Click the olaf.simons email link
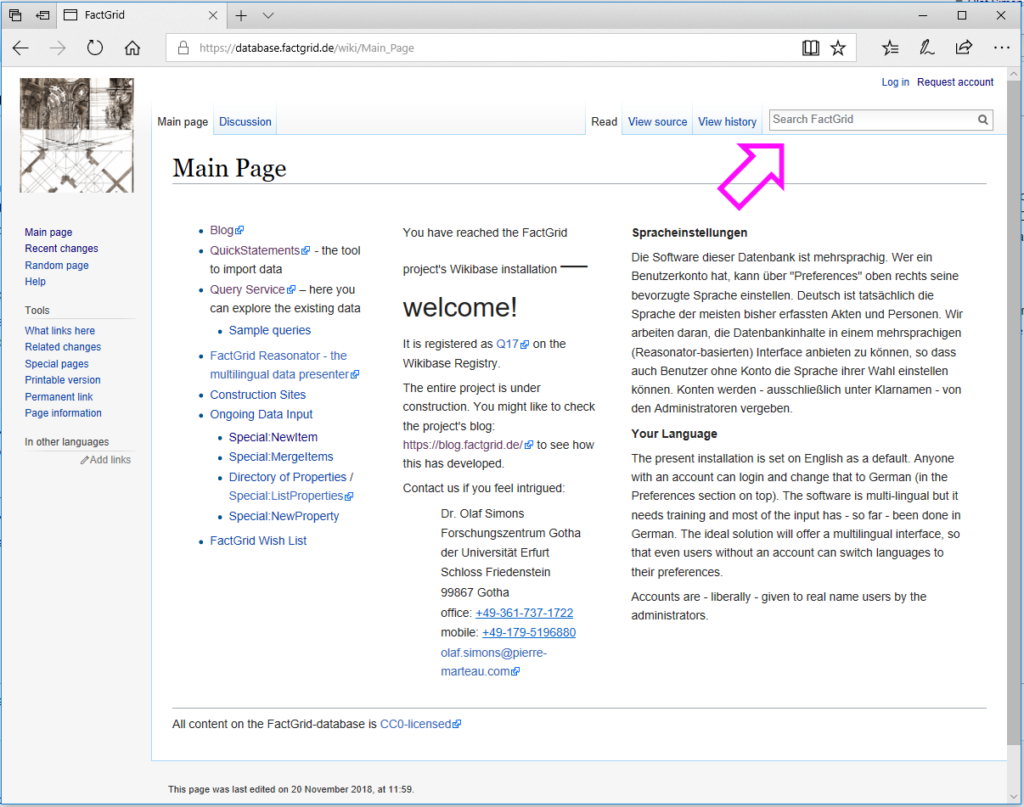 click(494, 662)
